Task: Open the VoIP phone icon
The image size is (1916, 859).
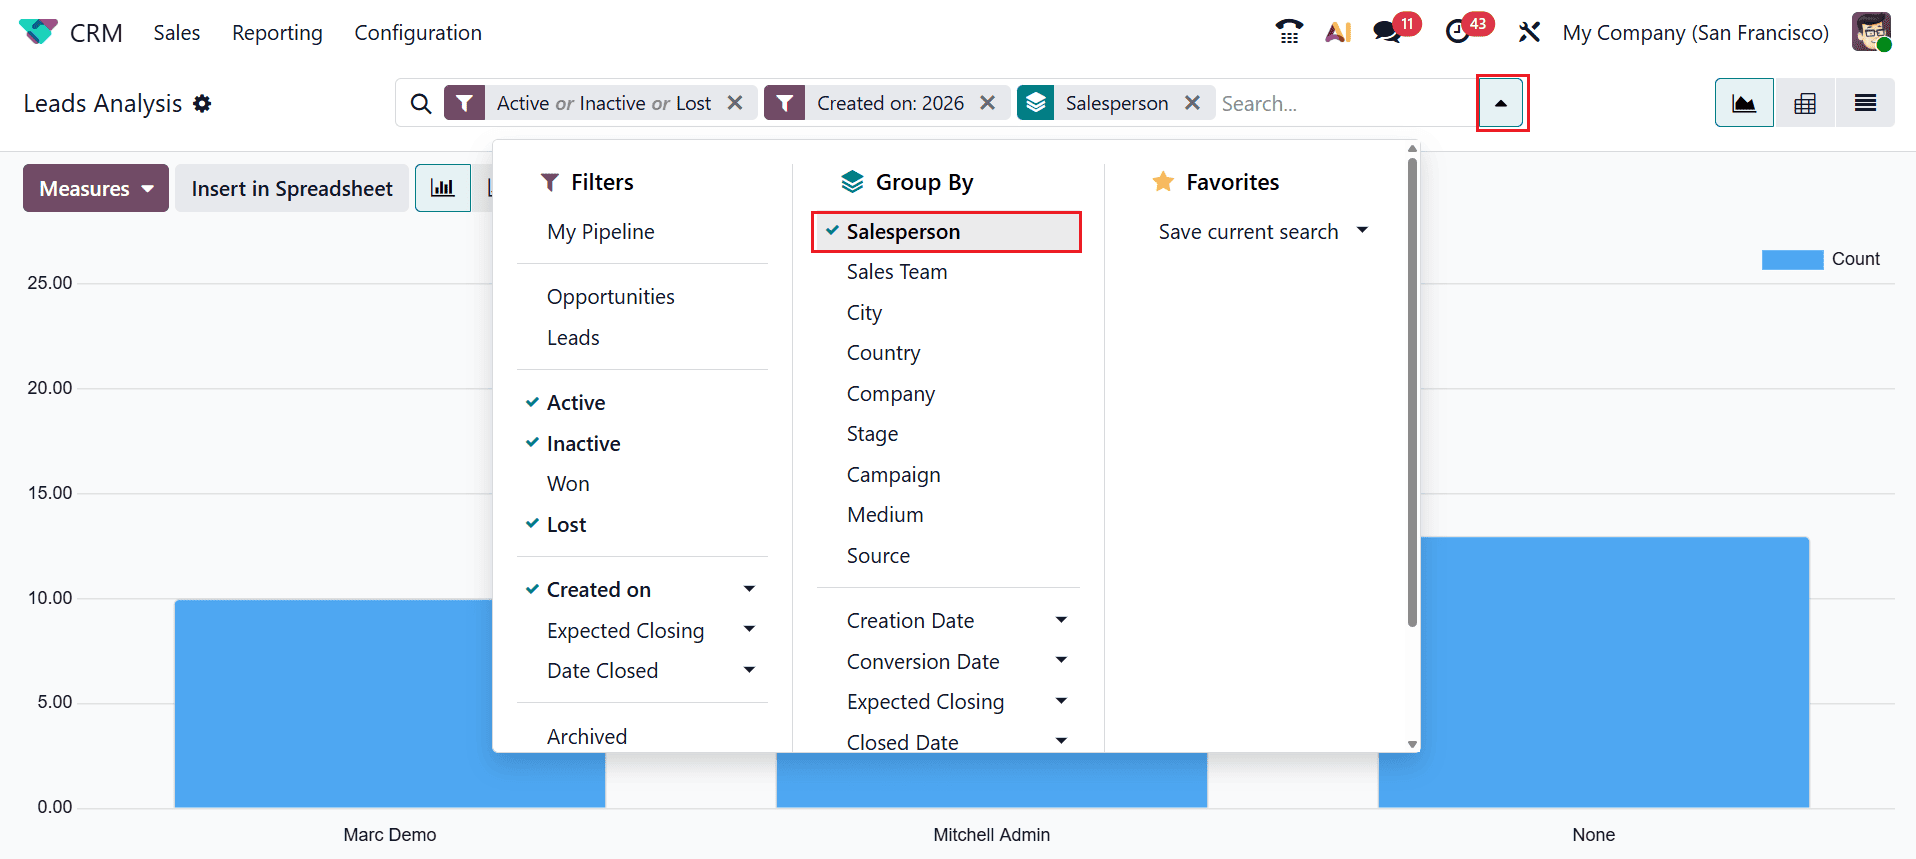Action: (1289, 32)
